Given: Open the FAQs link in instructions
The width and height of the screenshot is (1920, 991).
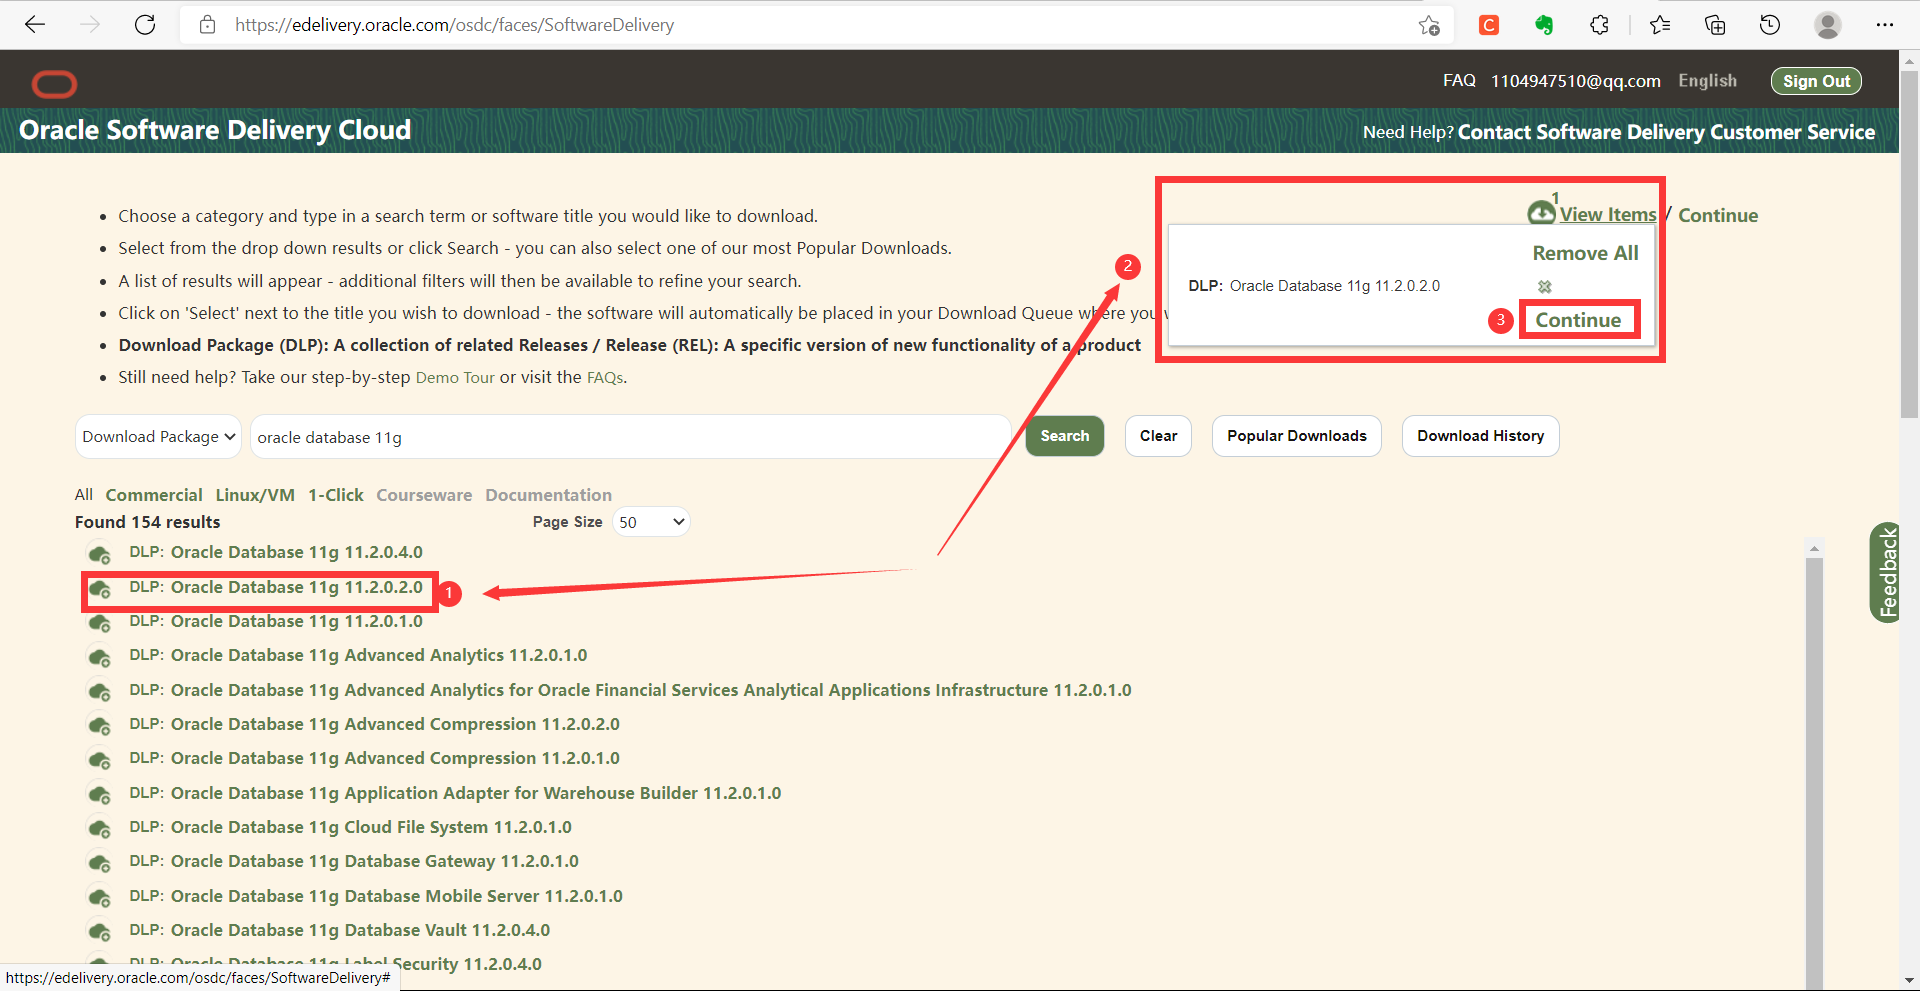Looking at the screenshot, I should pyautogui.click(x=604, y=378).
